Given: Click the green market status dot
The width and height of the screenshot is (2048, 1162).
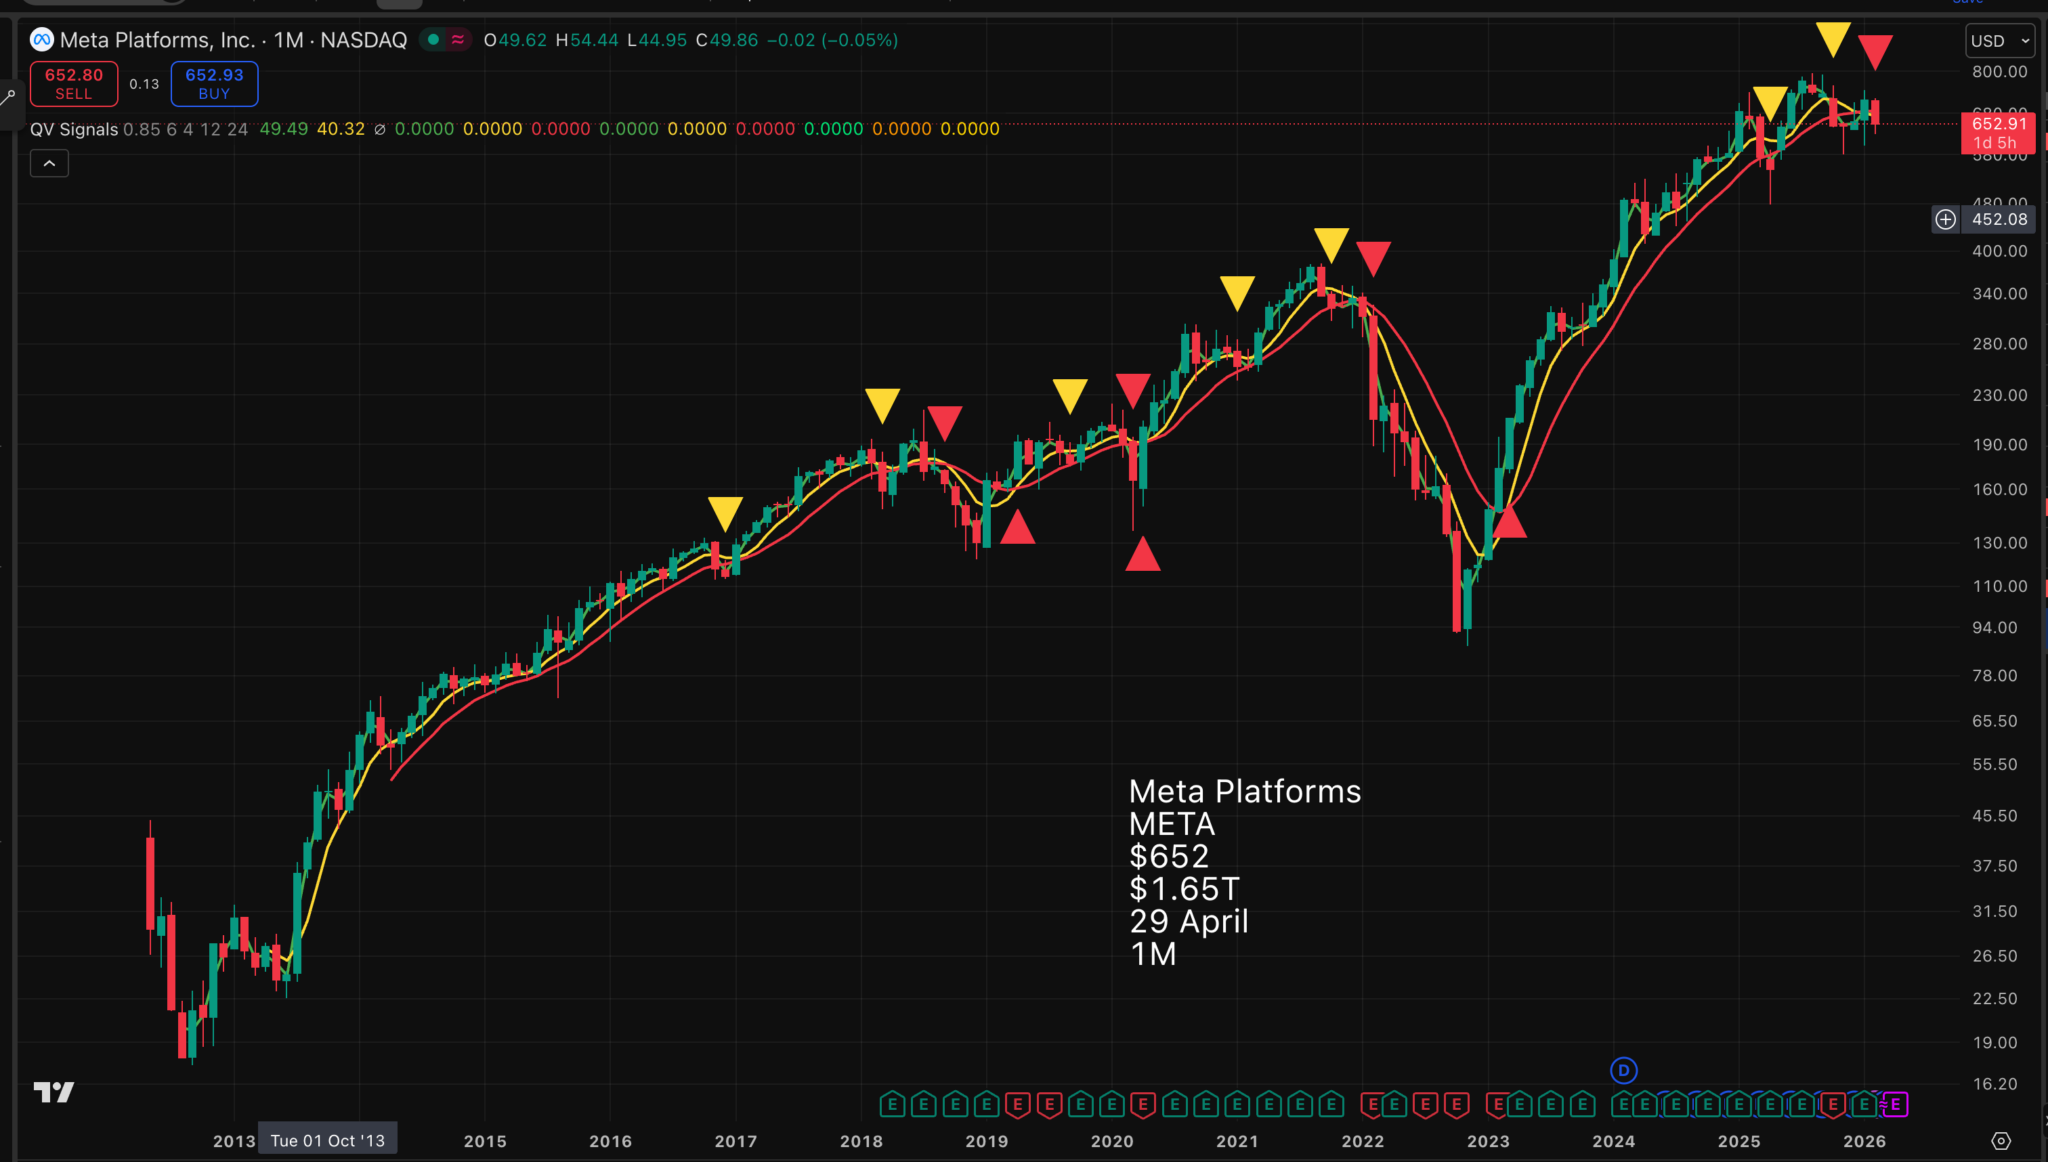Looking at the screenshot, I should click(433, 40).
